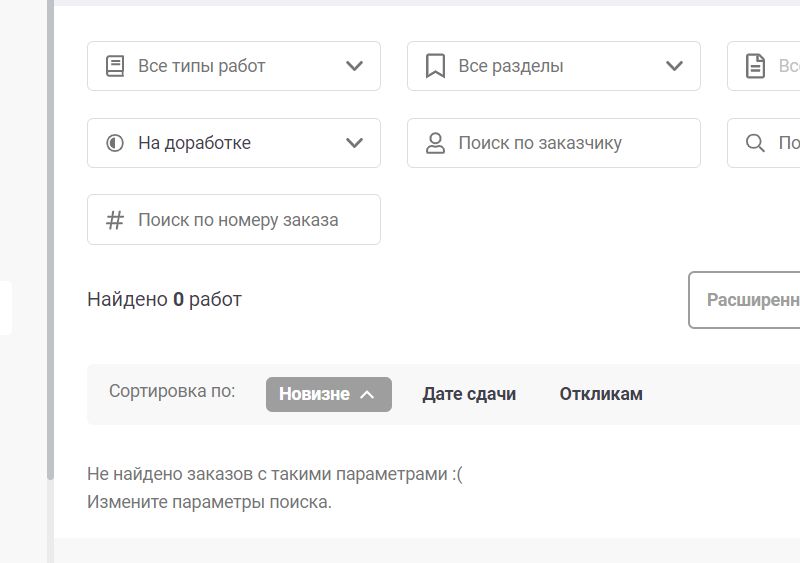Click the book icon in 'Все типы работ'
Image resolution: width=800 pixels, height=563 pixels.
(115, 66)
